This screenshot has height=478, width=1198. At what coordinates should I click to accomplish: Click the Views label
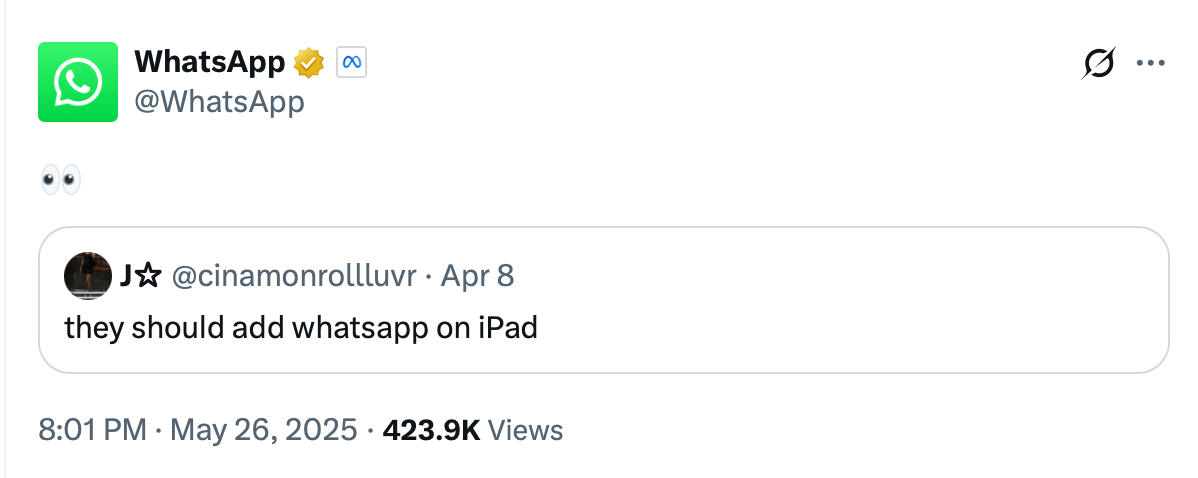tap(526, 430)
